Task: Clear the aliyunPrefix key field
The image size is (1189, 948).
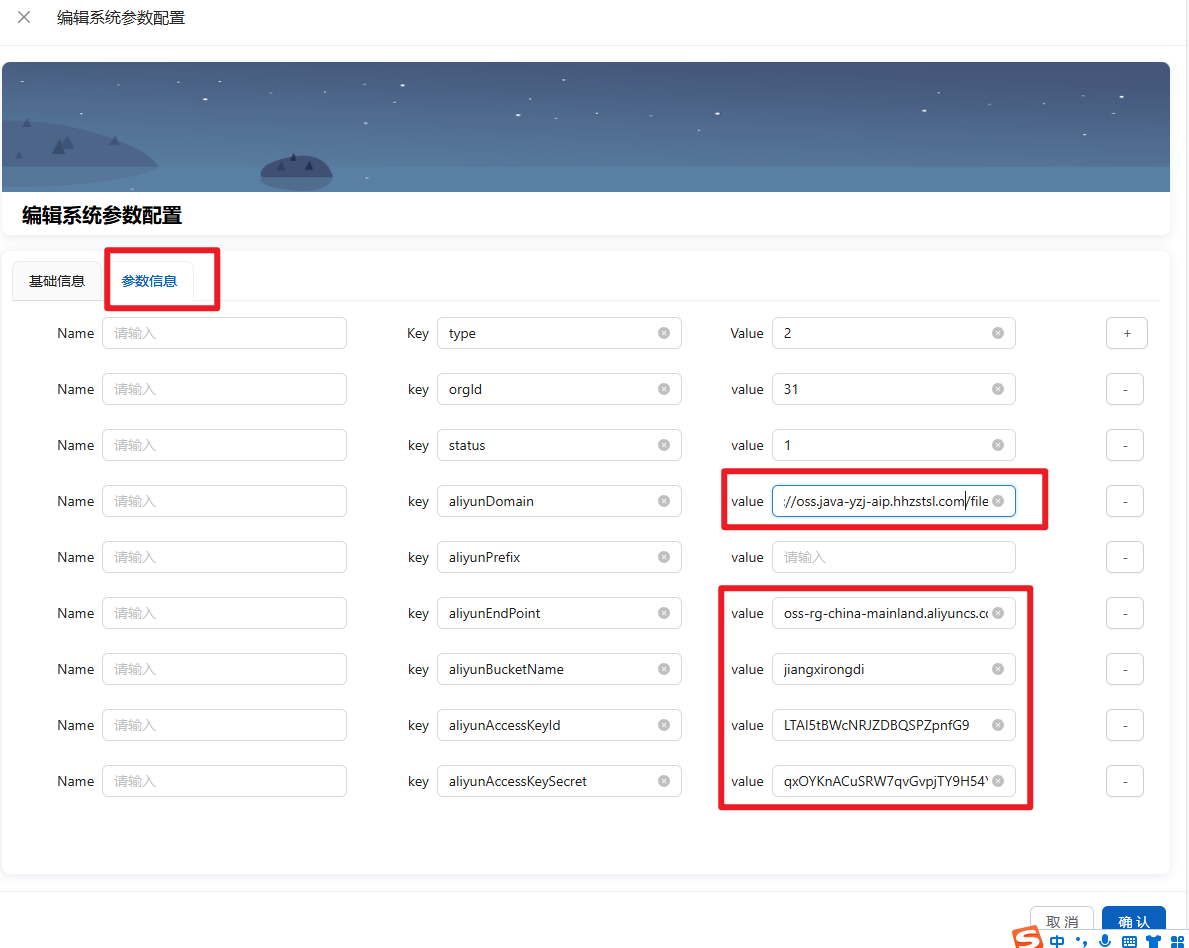Action: [x=664, y=557]
